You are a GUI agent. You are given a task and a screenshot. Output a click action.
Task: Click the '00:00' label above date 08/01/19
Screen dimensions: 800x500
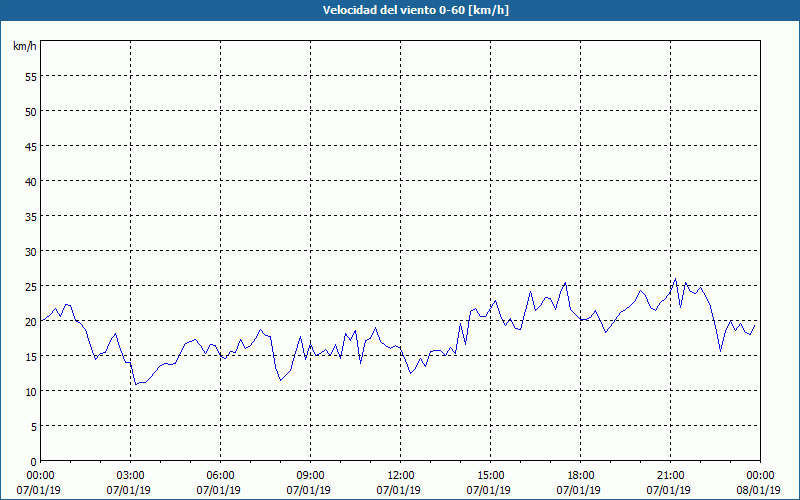(760, 476)
